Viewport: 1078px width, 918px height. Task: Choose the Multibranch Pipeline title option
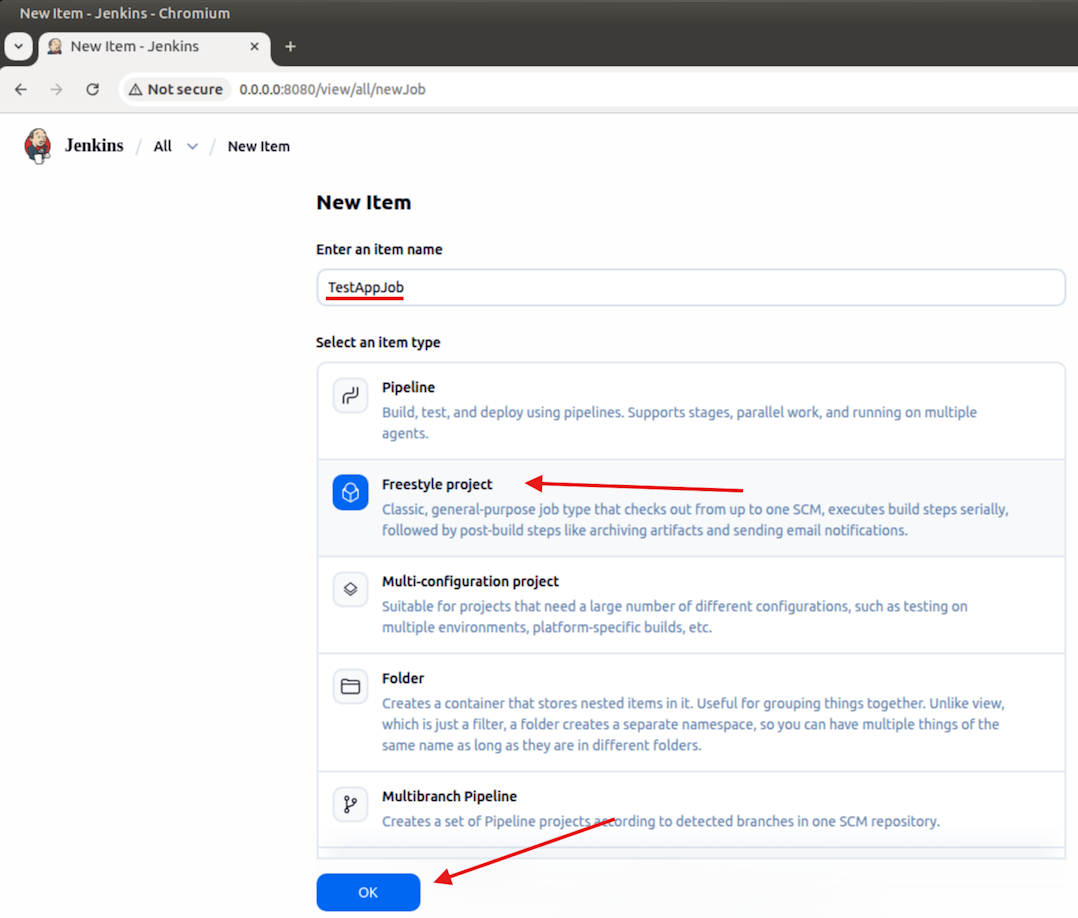click(449, 796)
